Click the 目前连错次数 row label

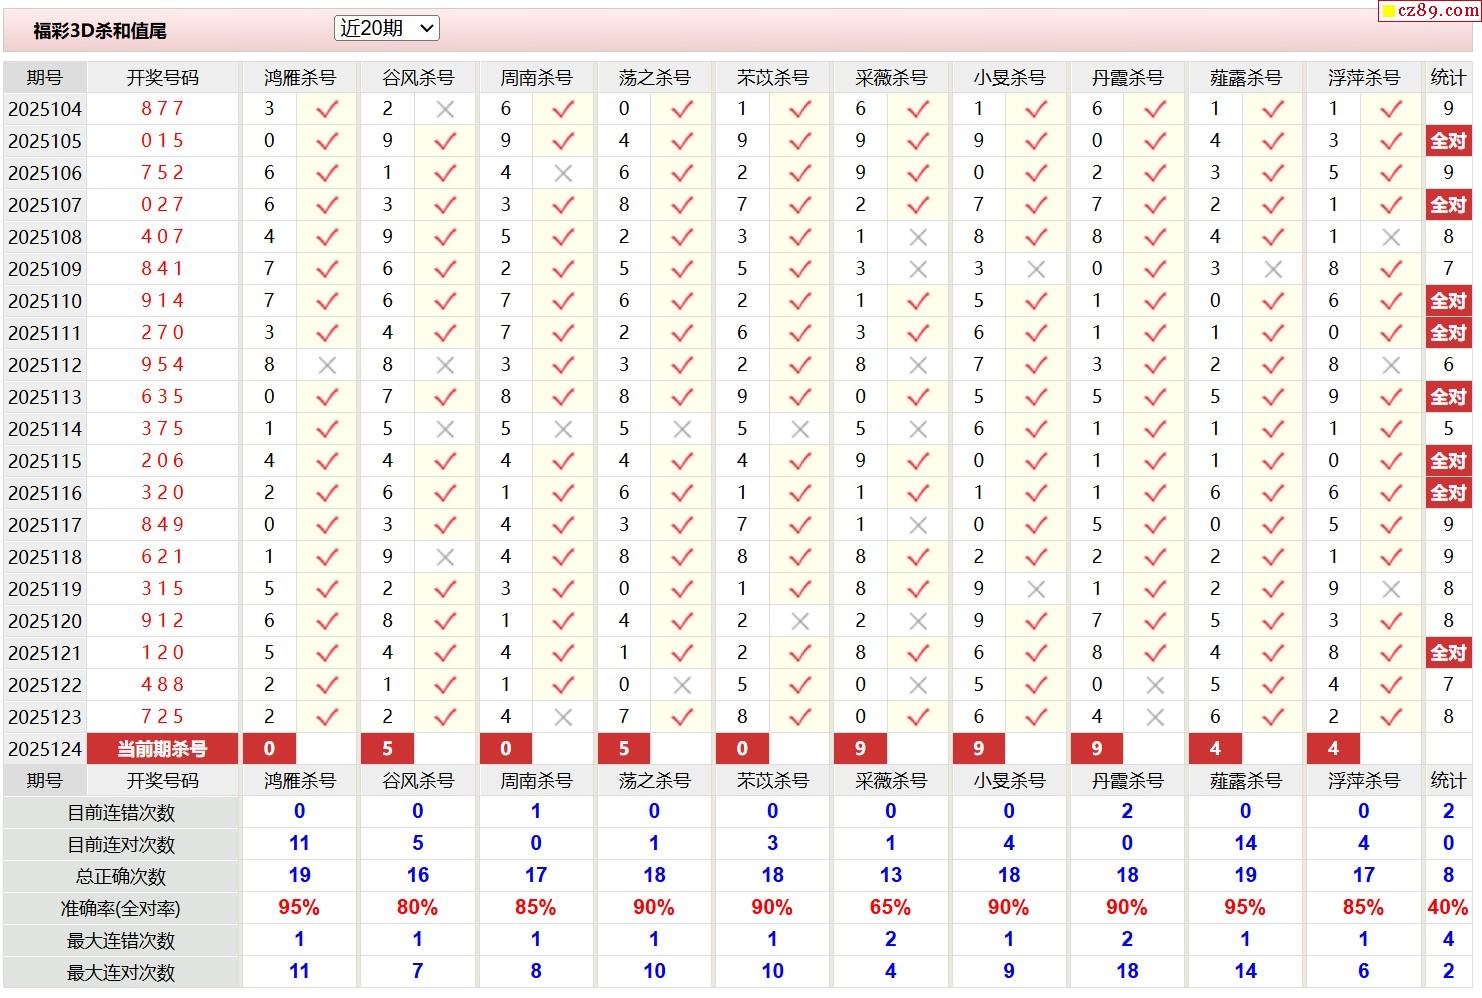click(121, 813)
